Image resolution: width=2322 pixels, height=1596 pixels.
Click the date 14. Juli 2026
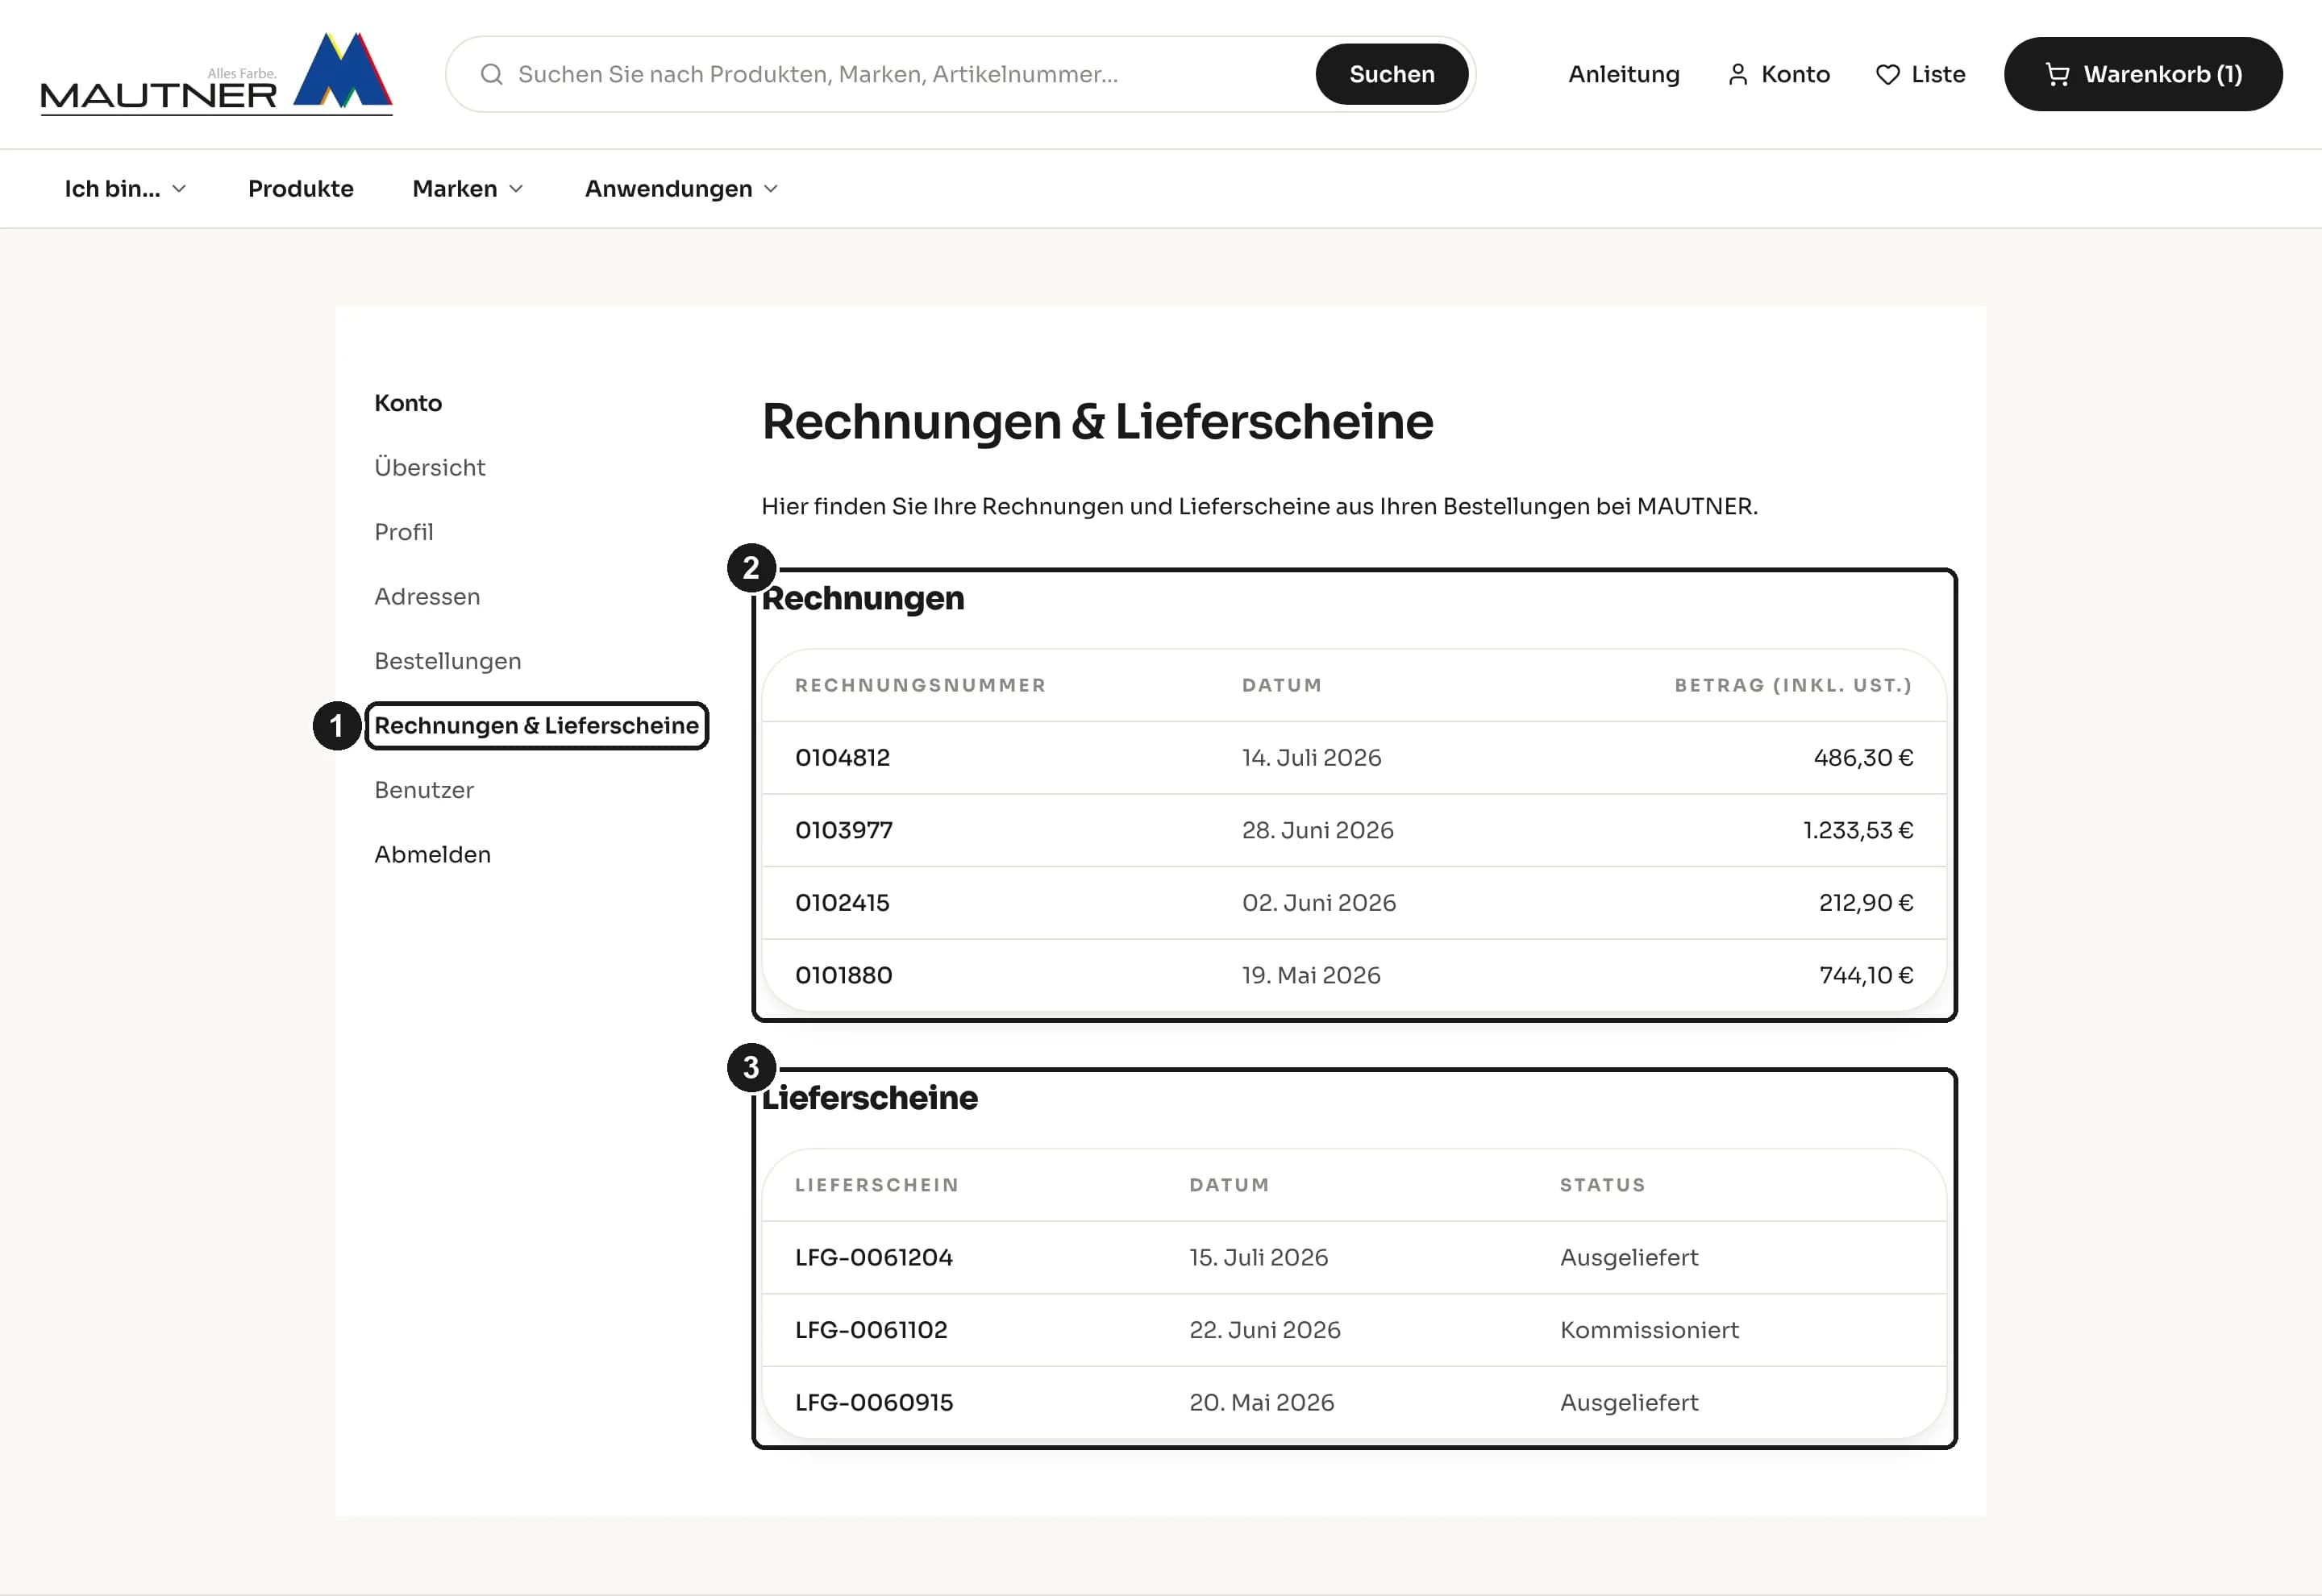click(x=1311, y=758)
